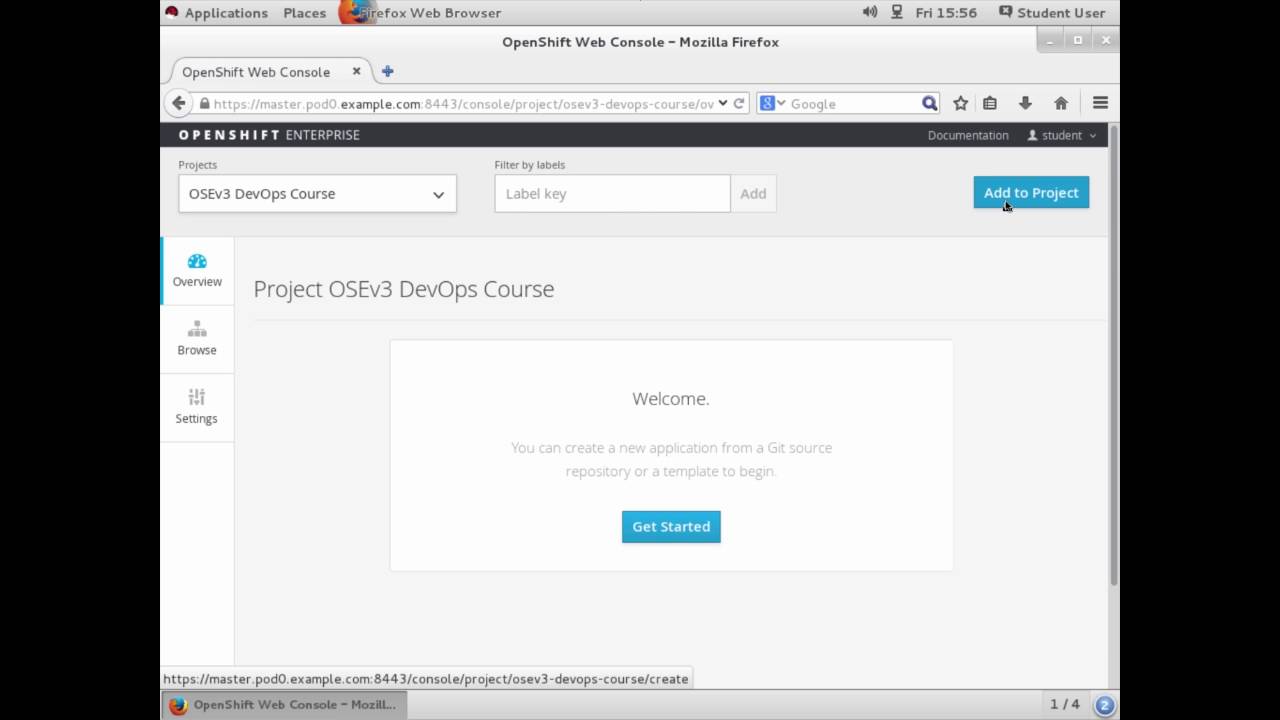Image resolution: width=1280 pixels, height=720 pixels.
Task: Reload the page with the refresh icon
Action: [739, 103]
